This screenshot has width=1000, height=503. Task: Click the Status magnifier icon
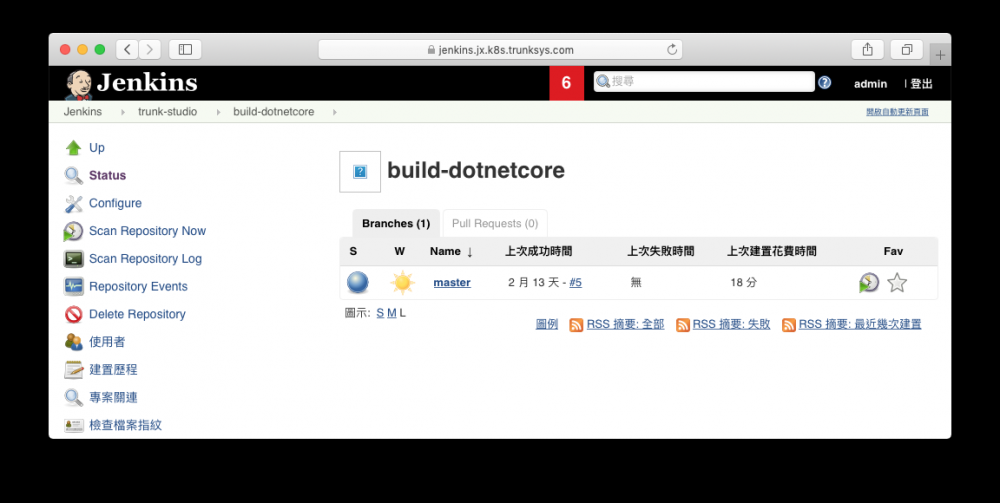point(73,175)
